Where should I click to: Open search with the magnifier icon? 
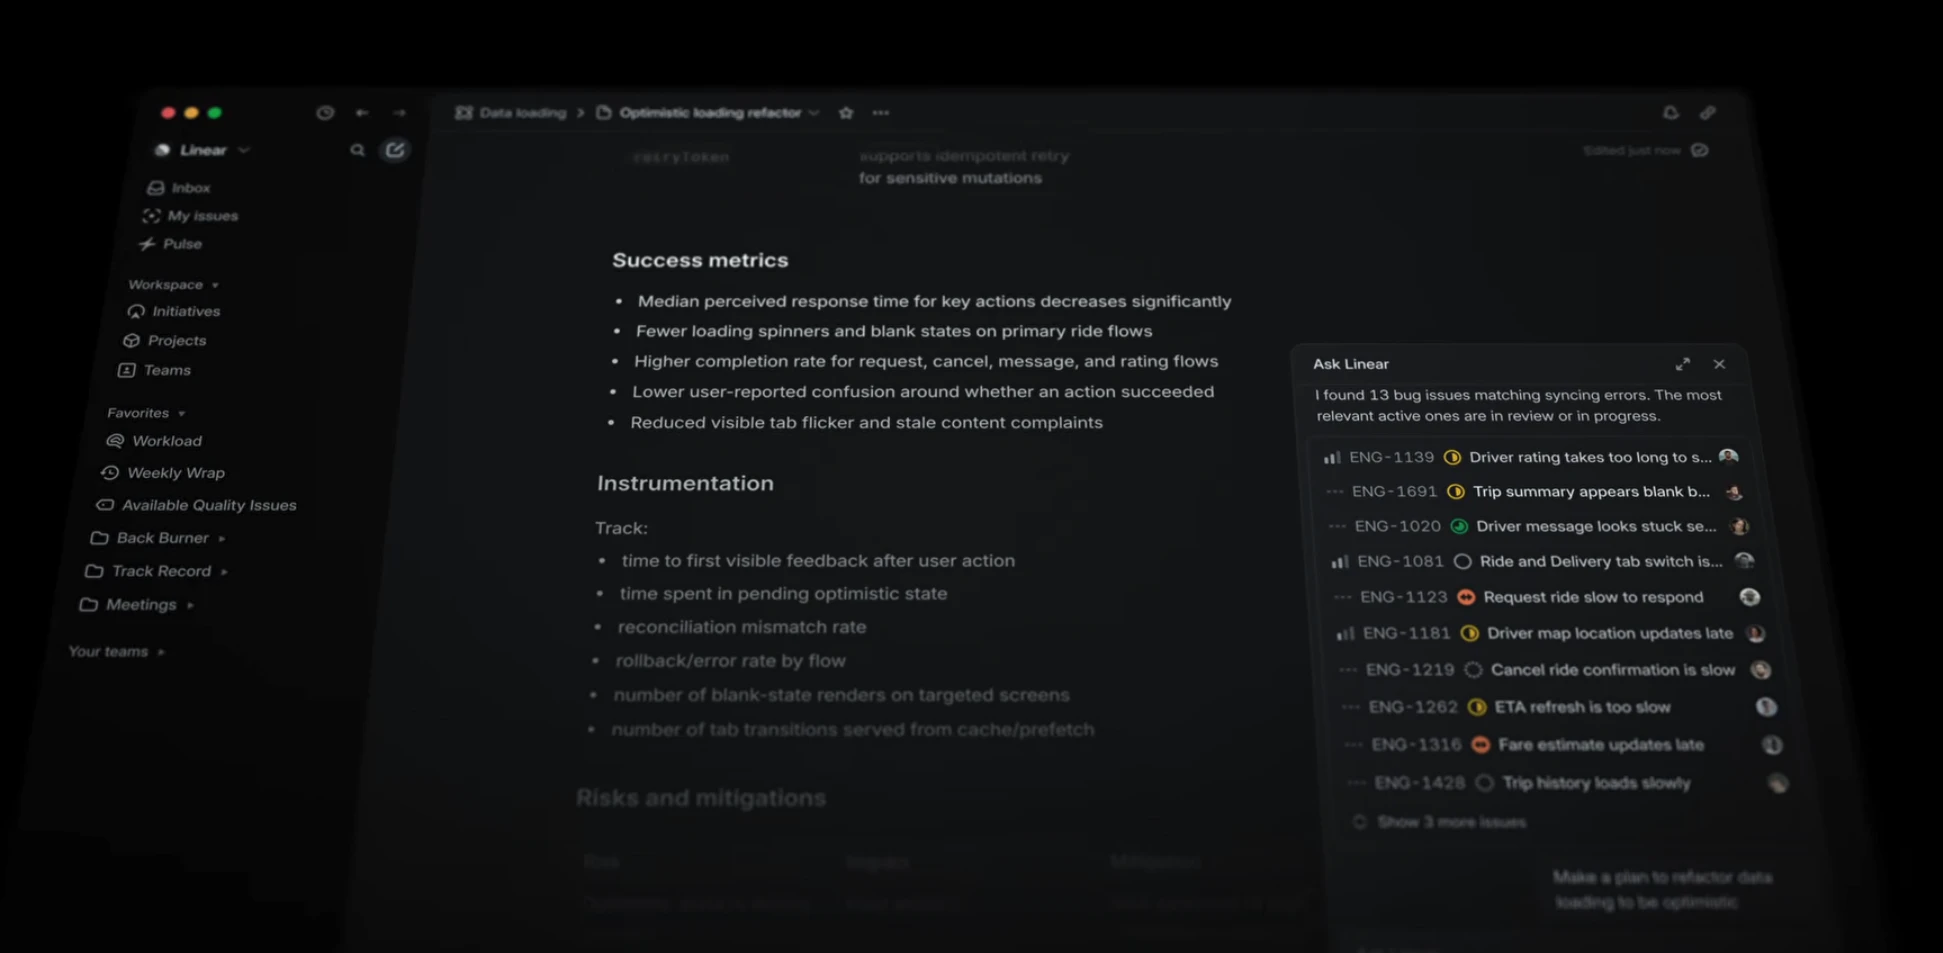357,150
